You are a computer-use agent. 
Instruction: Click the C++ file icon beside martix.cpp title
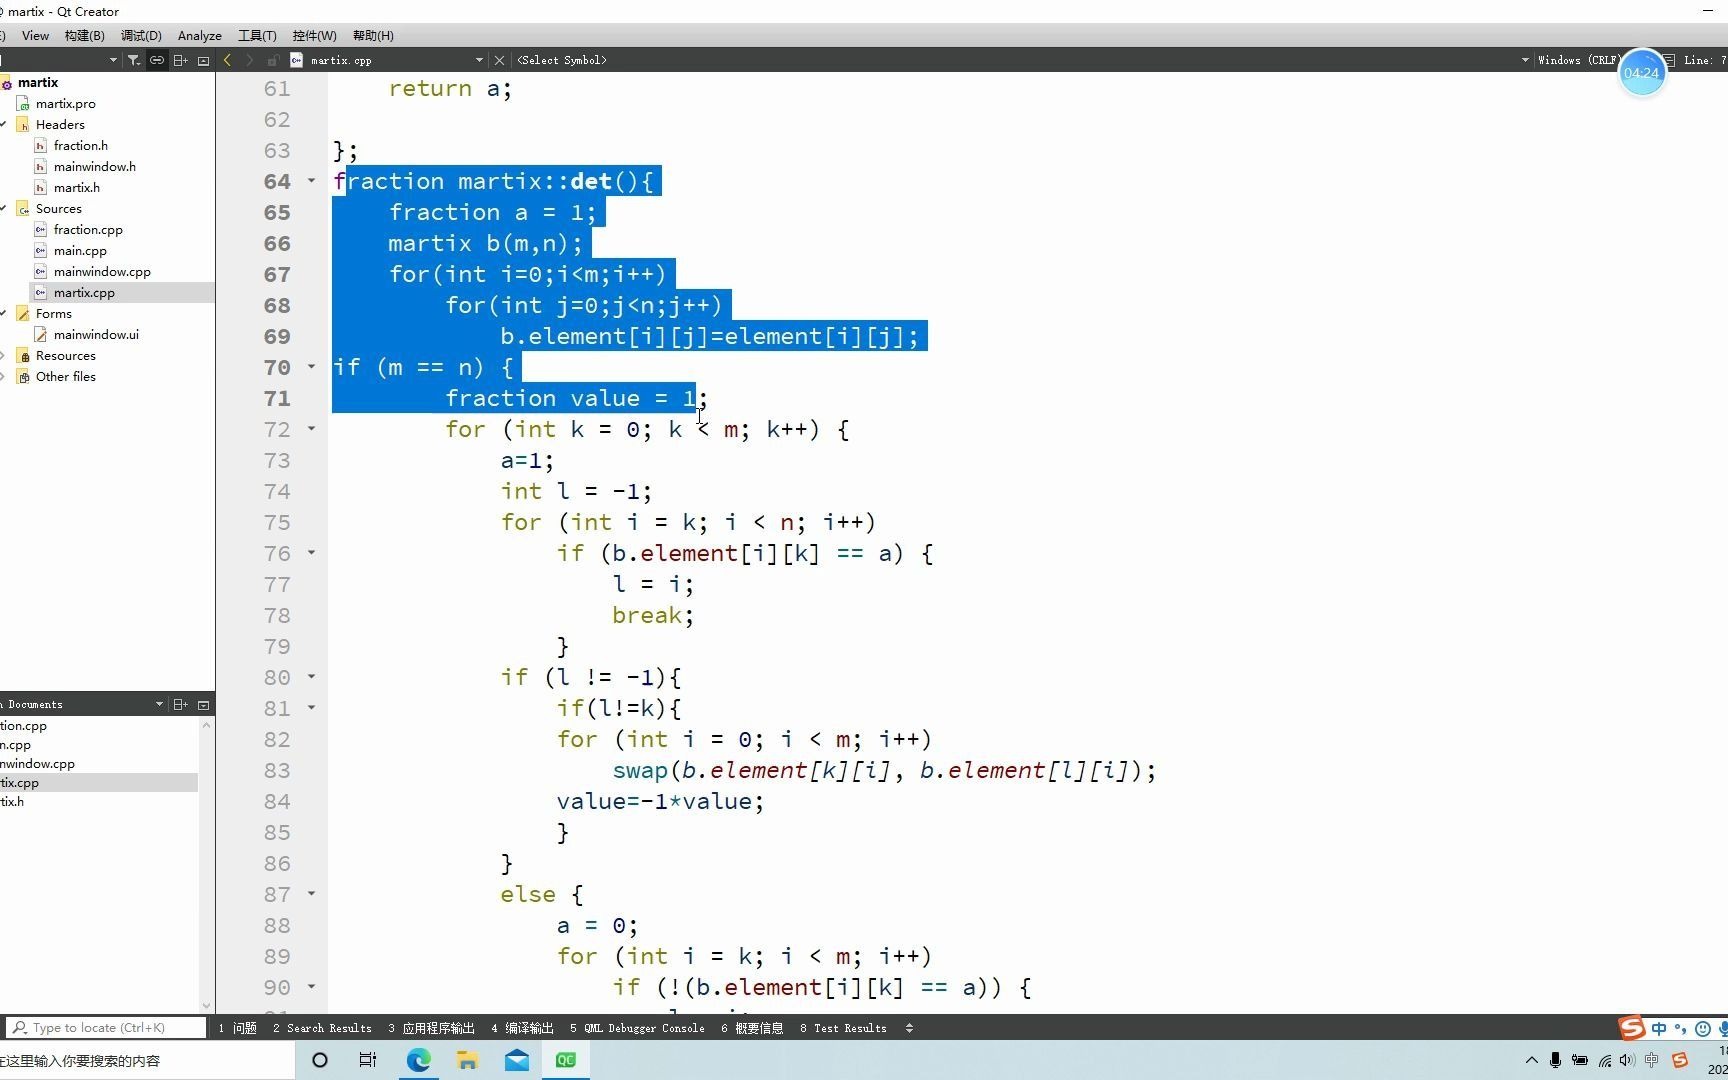click(295, 60)
